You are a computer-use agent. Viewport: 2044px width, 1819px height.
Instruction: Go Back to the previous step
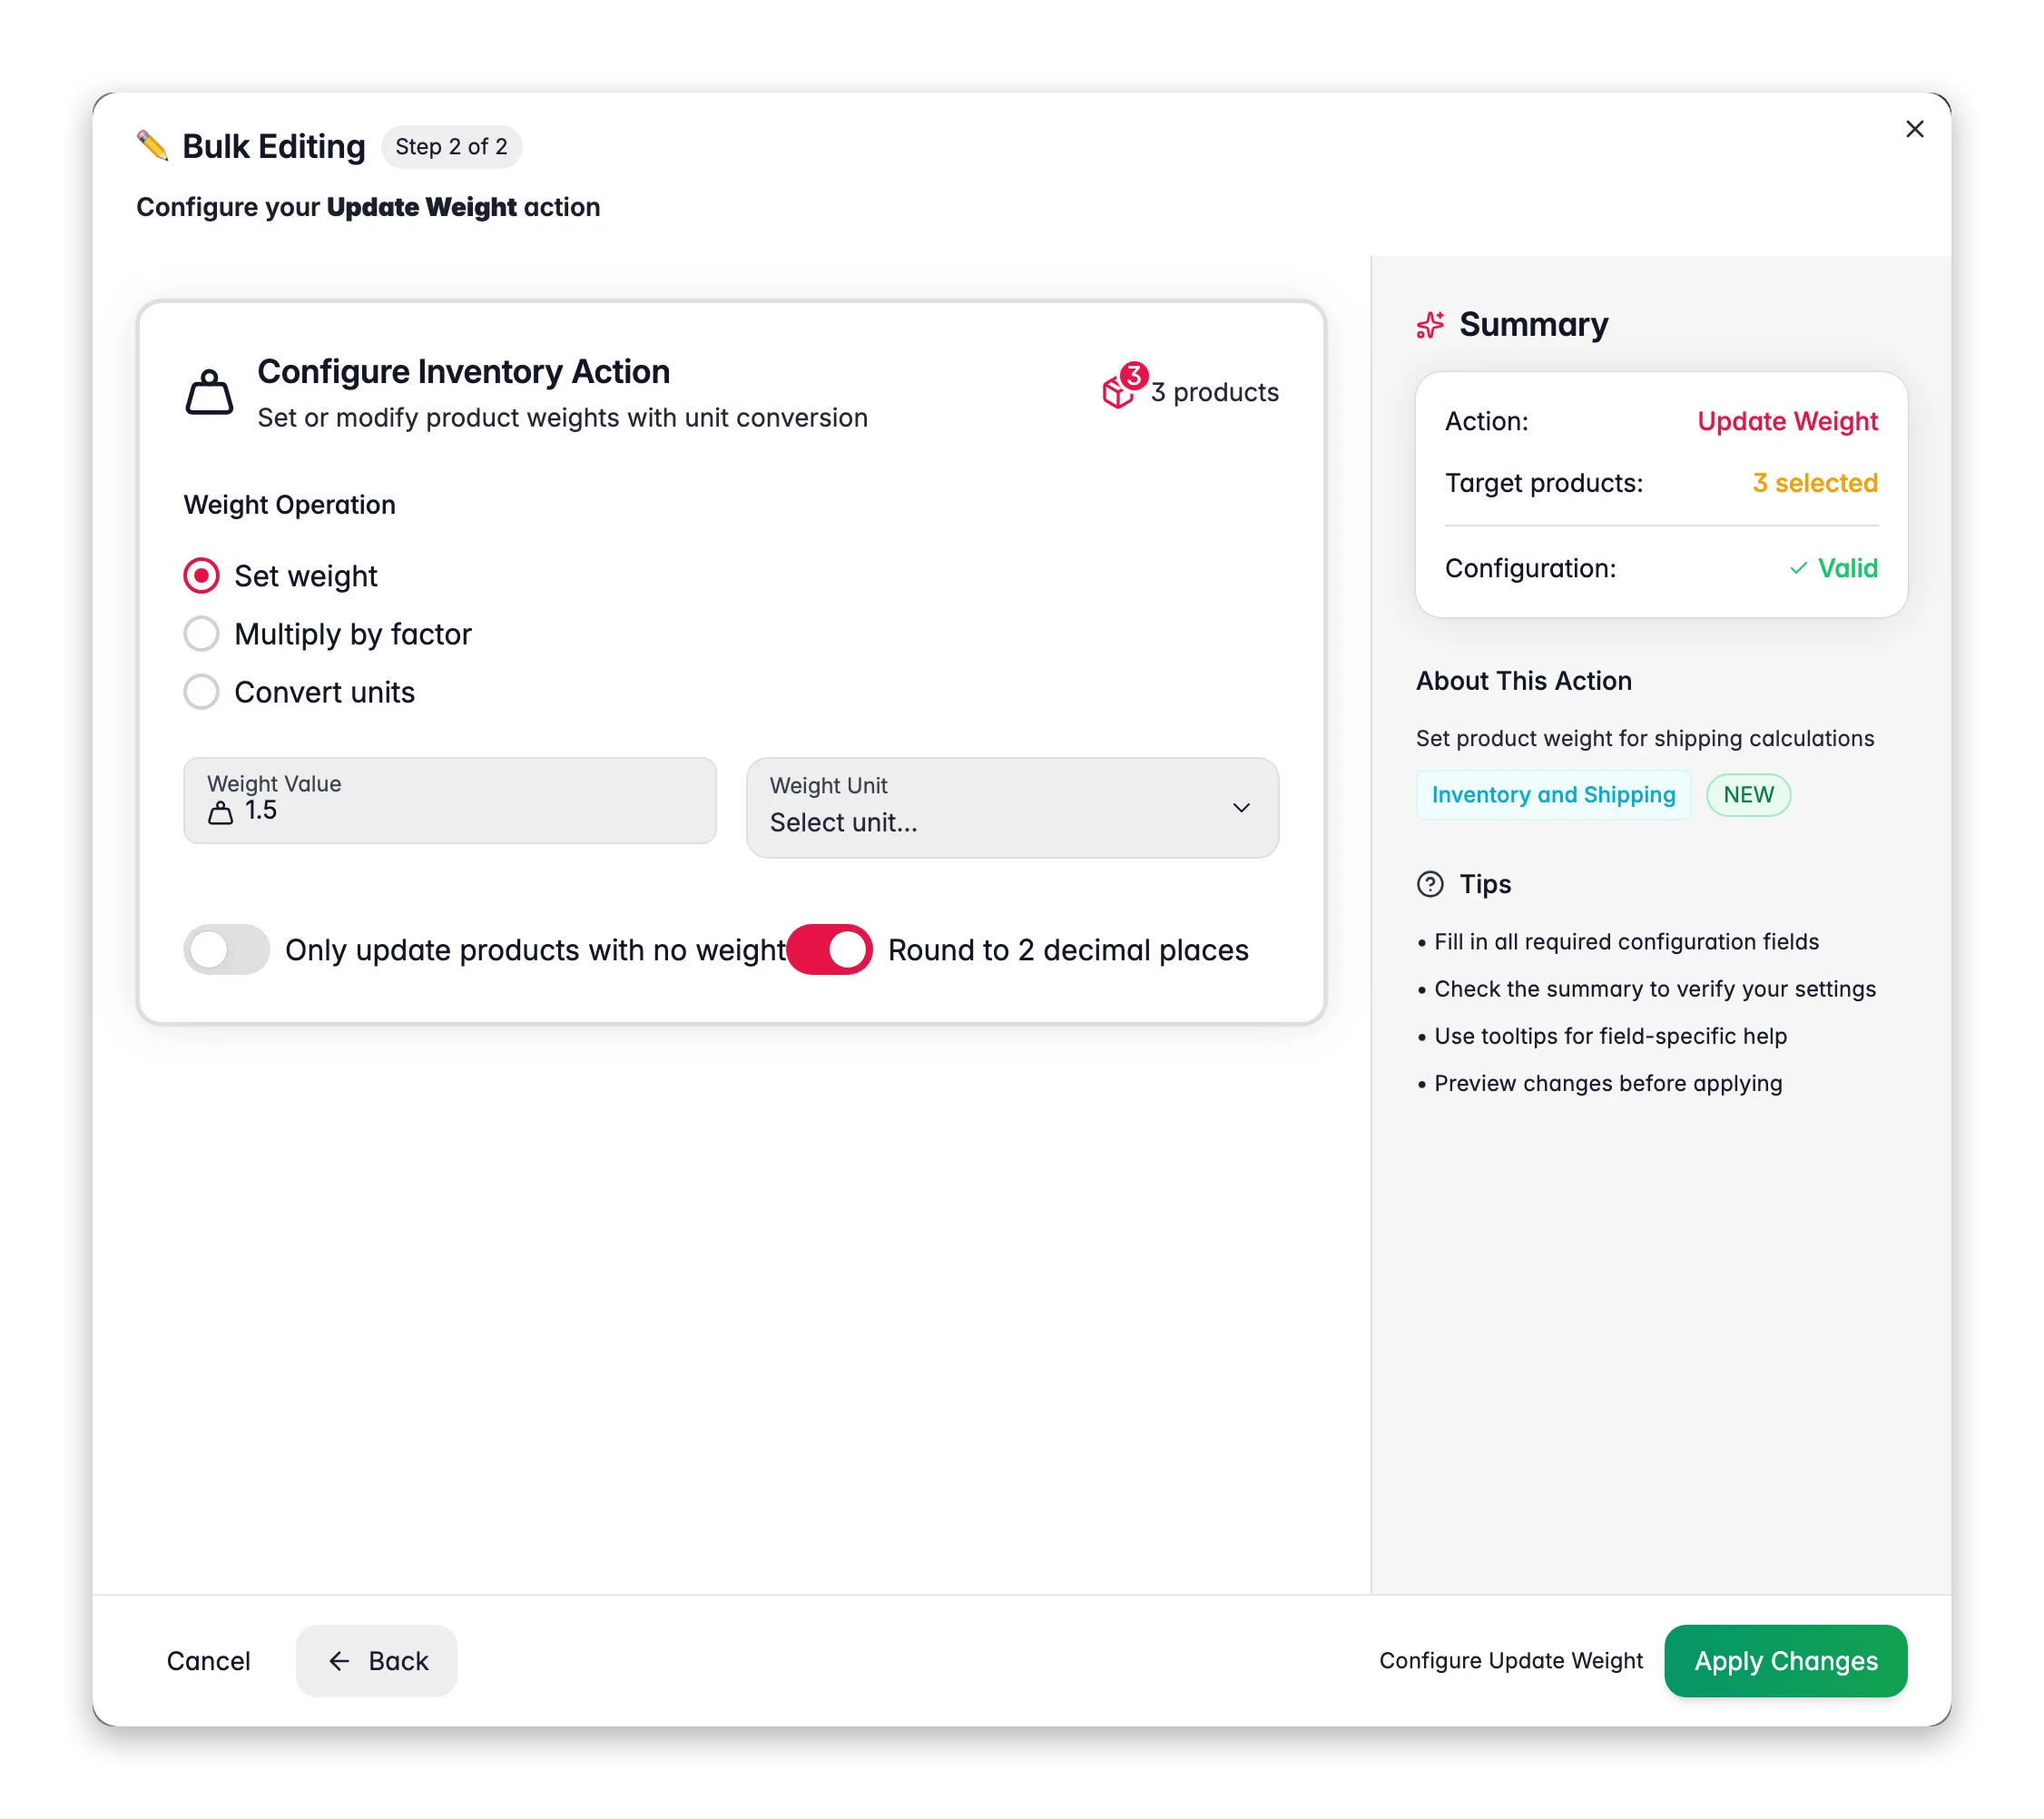click(x=376, y=1661)
